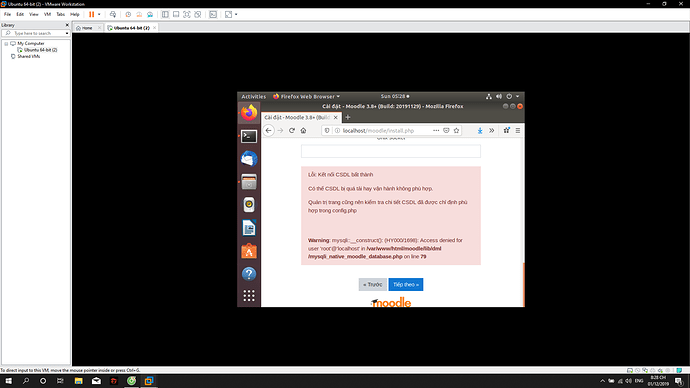
Task: Click the VMware pause VM icon
Action: click(x=92, y=15)
